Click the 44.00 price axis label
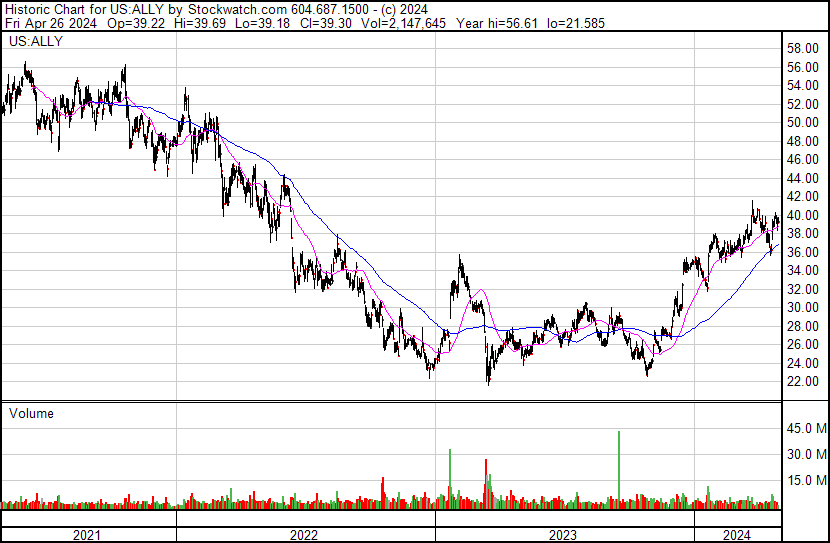 [x=802, y=178]
